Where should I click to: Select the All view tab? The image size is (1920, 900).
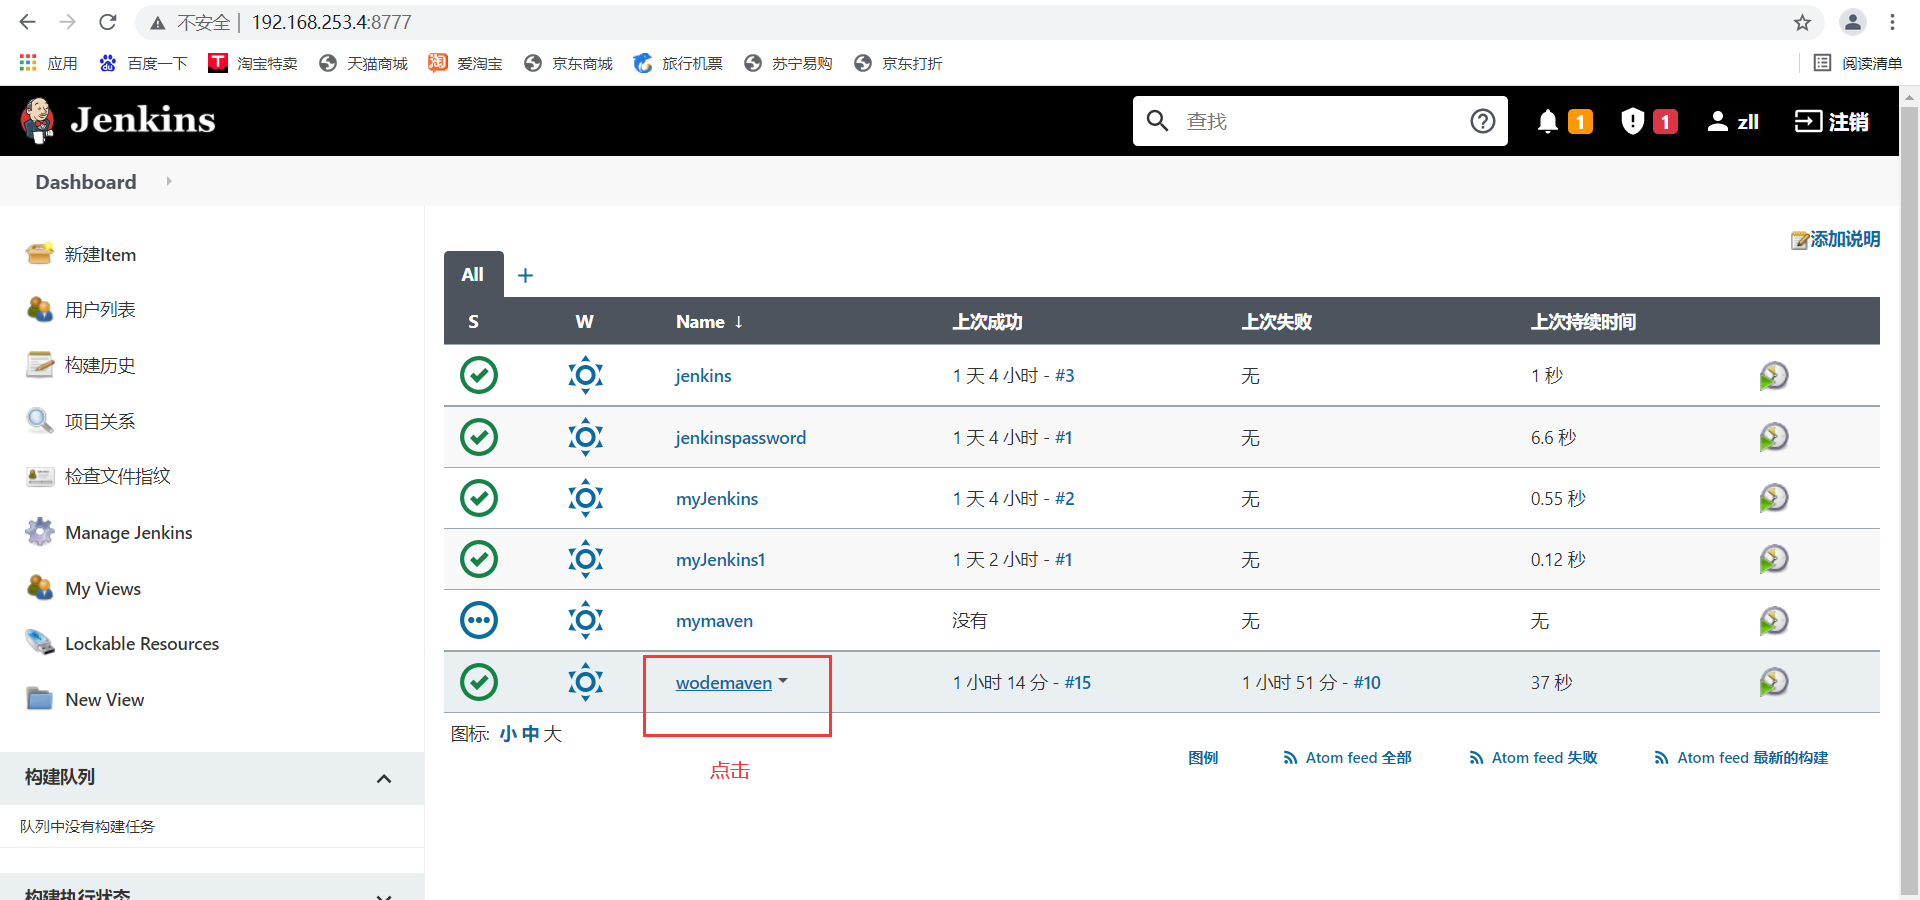point(473,274)
